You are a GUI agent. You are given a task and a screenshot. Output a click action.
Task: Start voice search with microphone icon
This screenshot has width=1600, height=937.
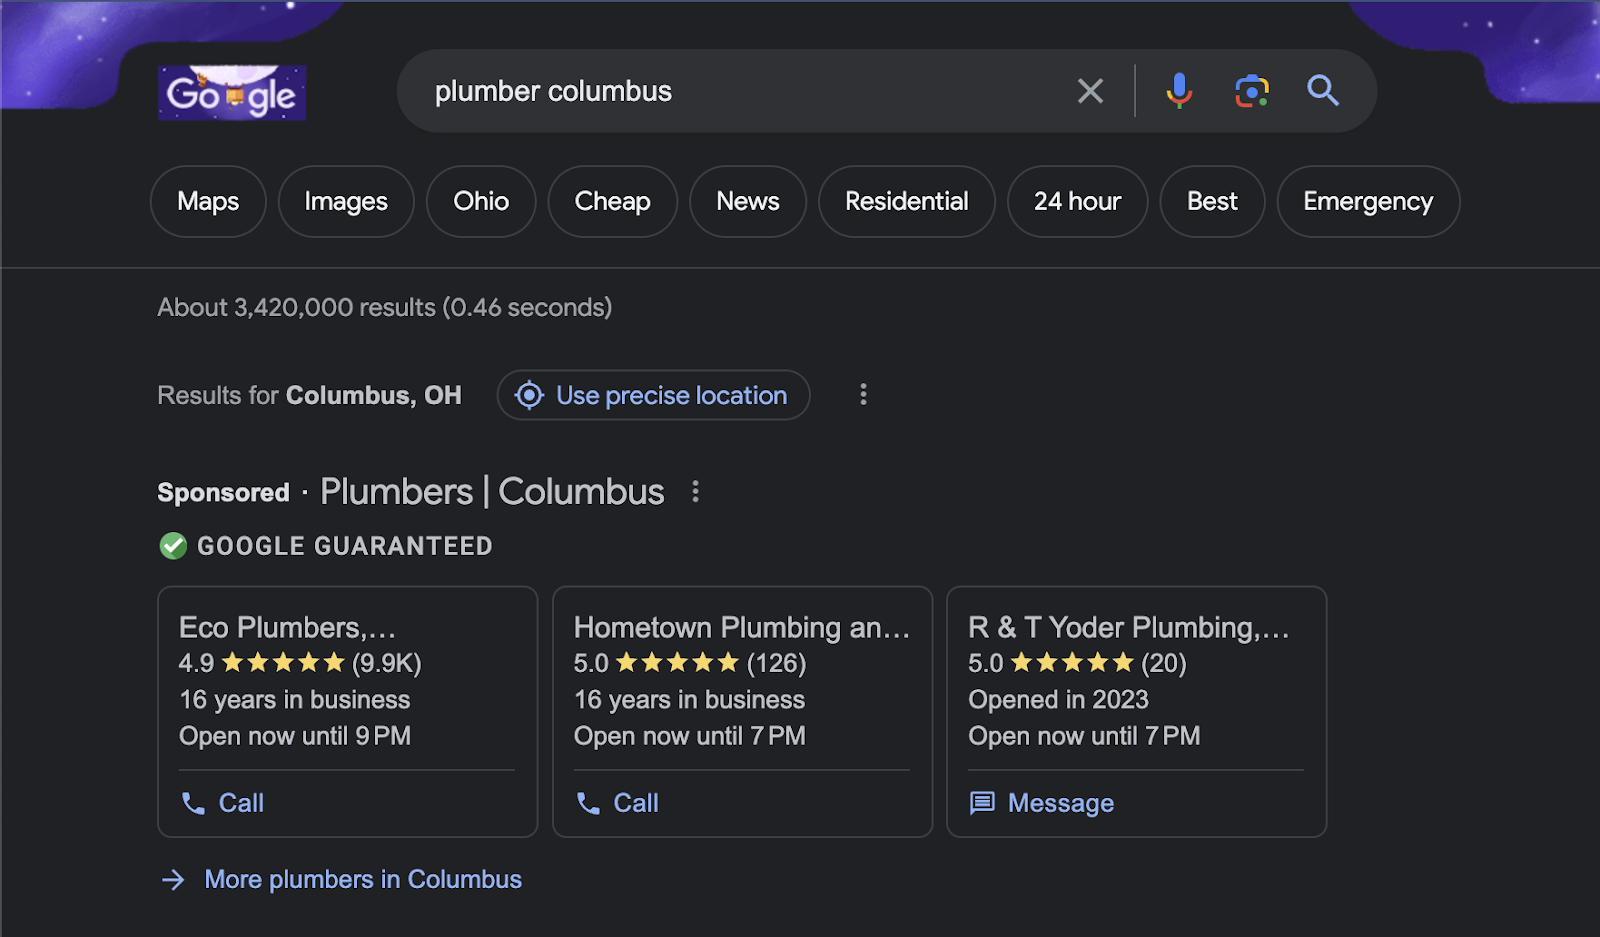[x=1179, y=91]
